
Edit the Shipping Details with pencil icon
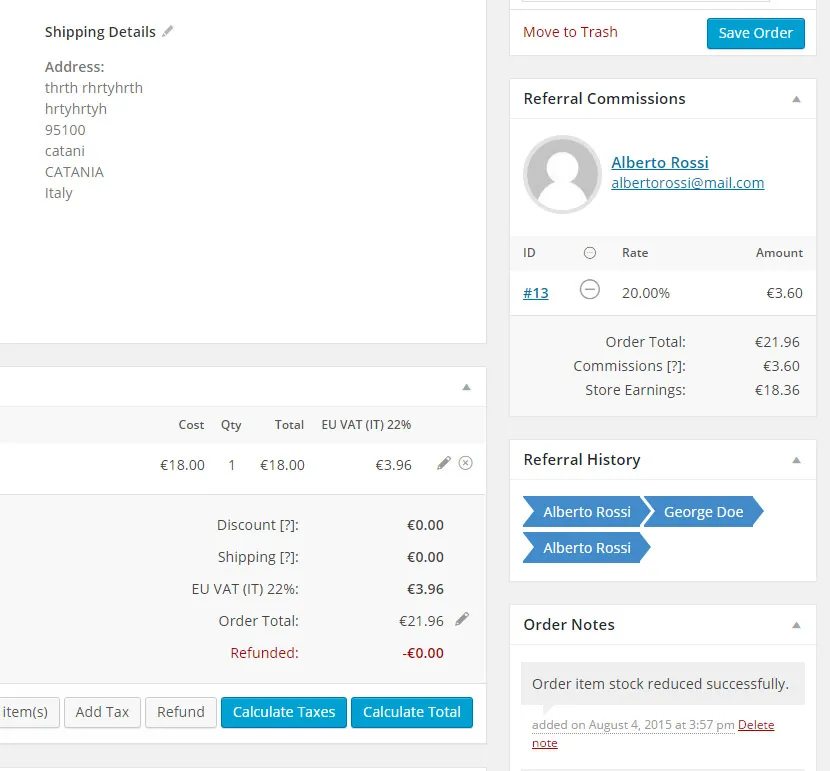[x=167, y=31]
